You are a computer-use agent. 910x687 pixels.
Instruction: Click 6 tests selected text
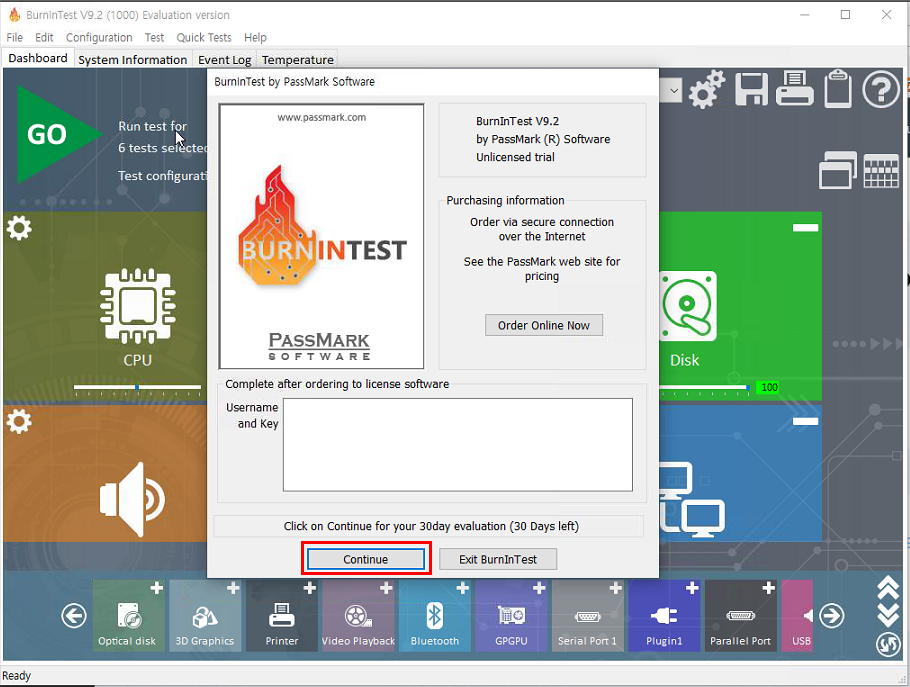pos(162,148)
